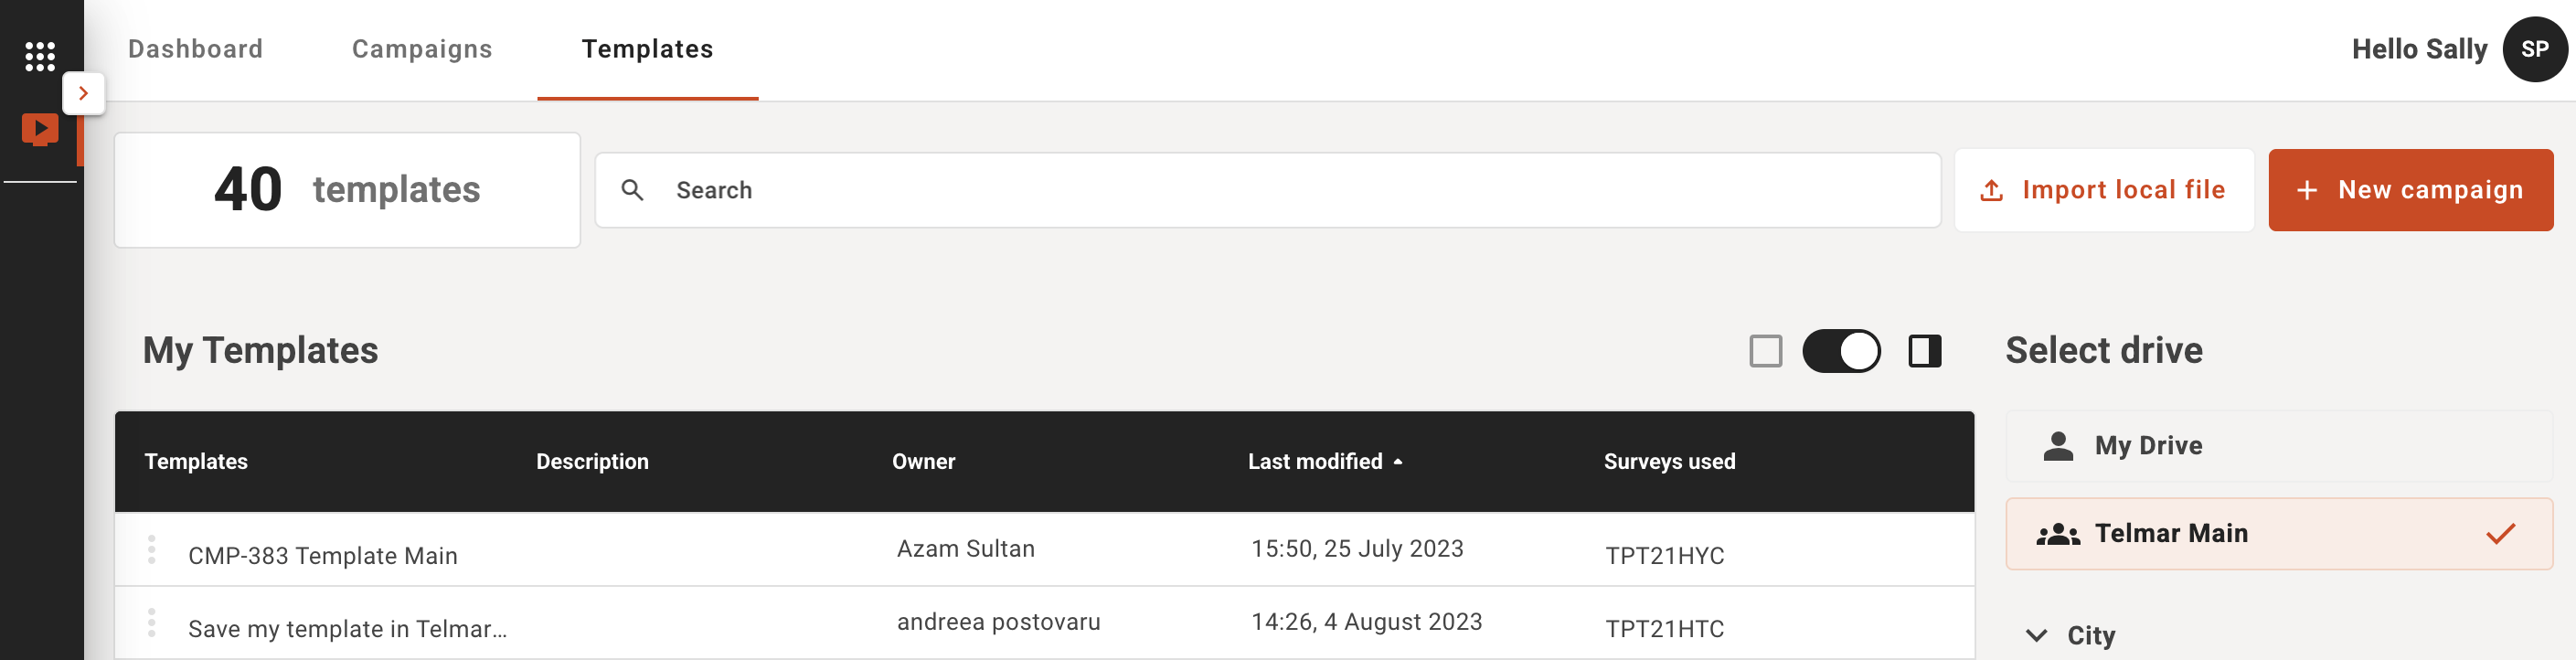Open the apps grid launcher icon
The width and height of the screenshot is (2576, 660).
[40, 56]
